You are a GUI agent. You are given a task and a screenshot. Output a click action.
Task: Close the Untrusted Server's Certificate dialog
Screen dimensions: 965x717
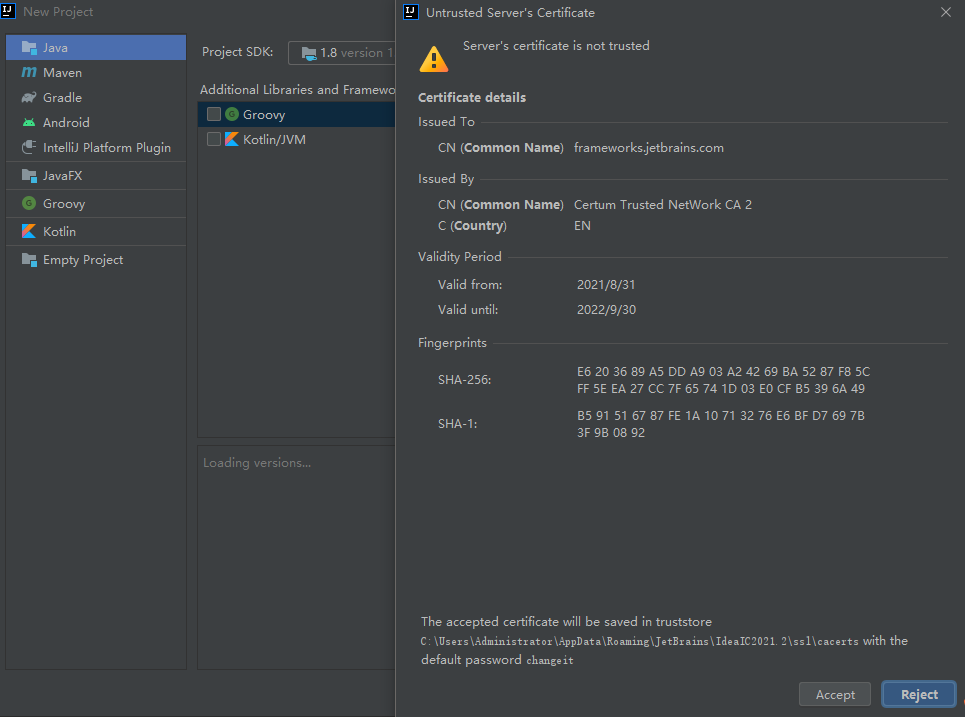coord(946,12)
